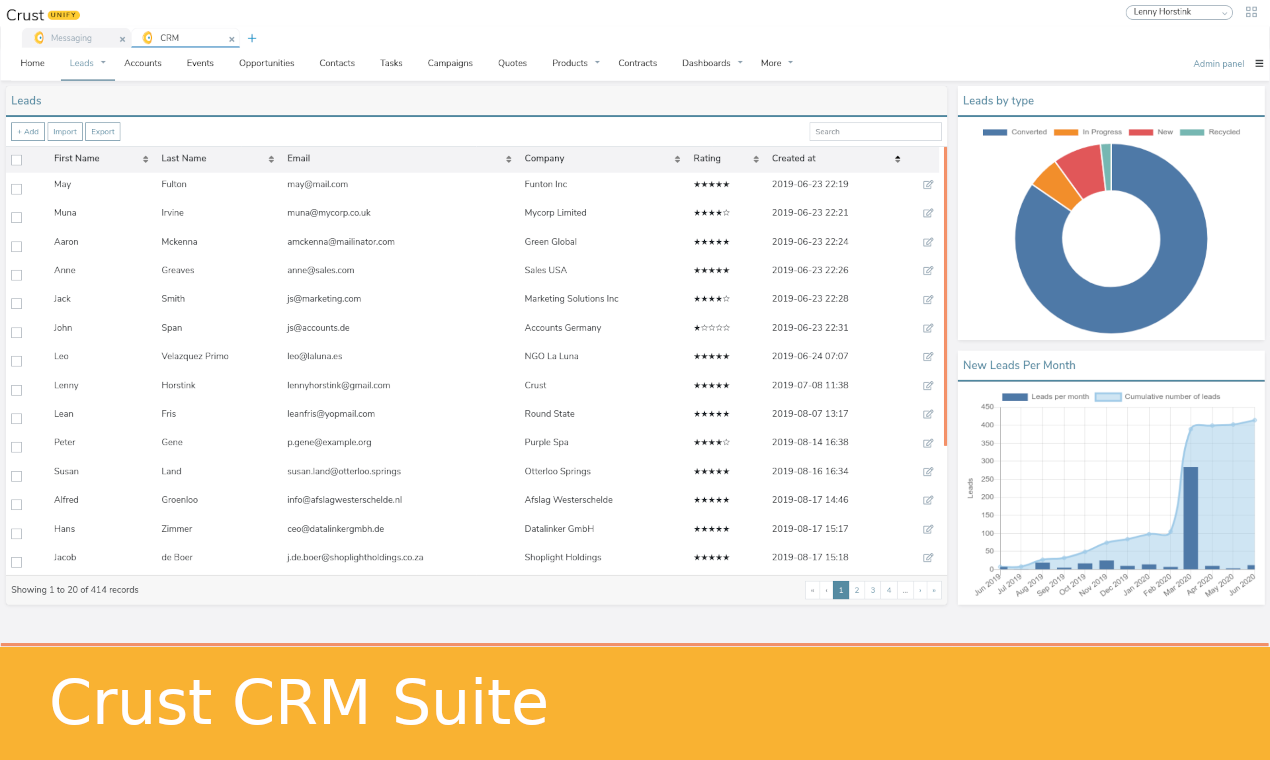Edit the Jacob de Boer lead row
The image size is (1270, 760).
pos(928,557)
